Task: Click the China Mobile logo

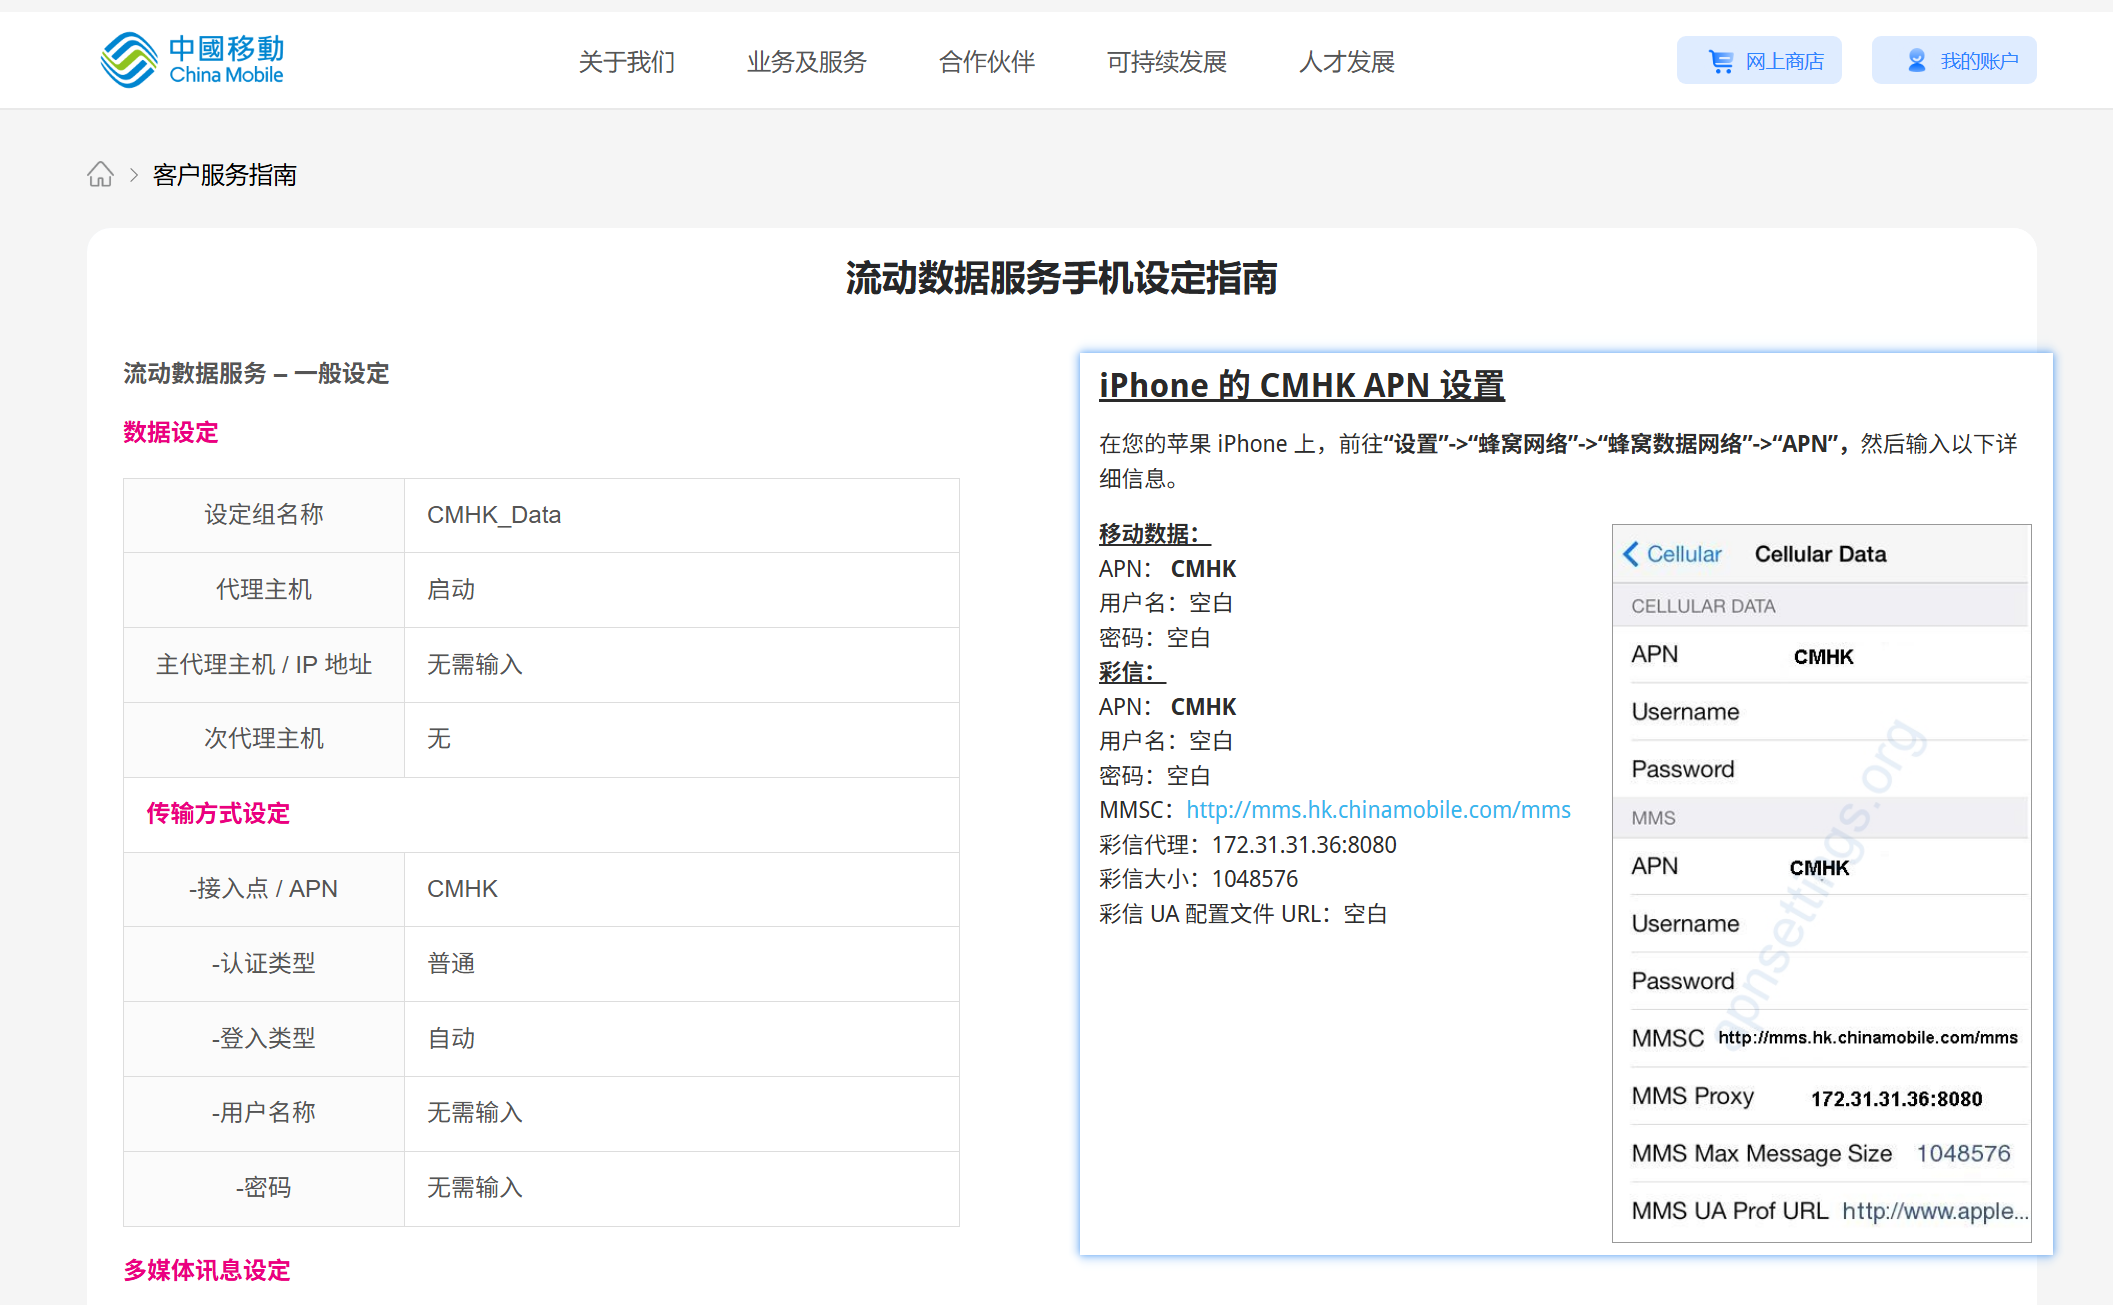Action: tap(192, 60)
